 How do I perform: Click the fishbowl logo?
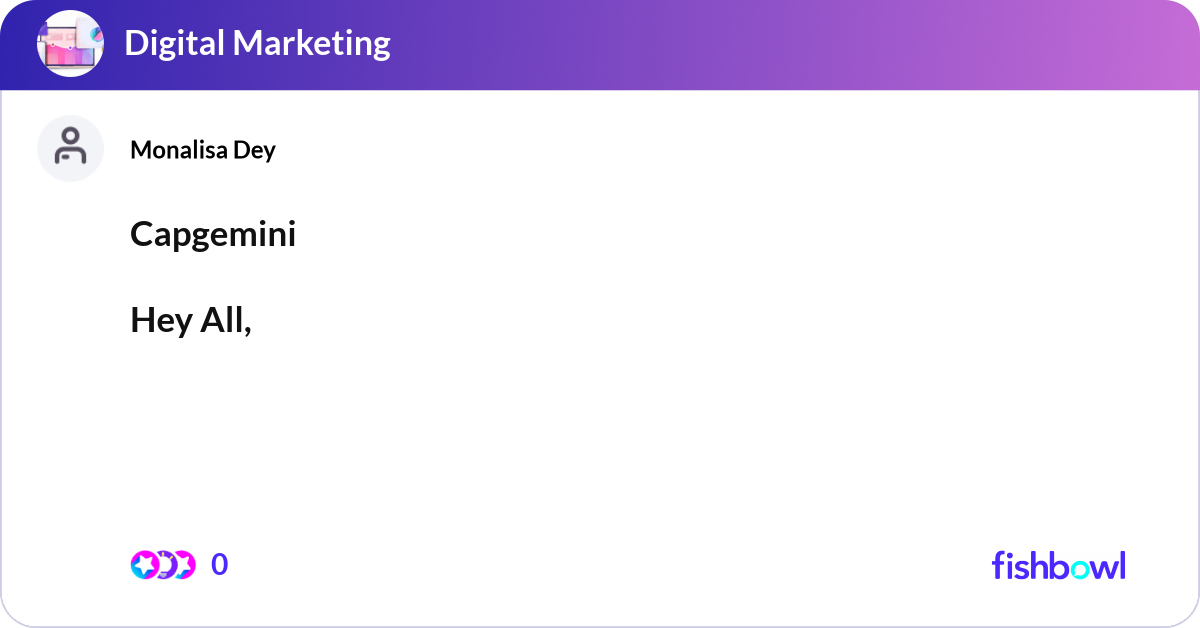1058,565
